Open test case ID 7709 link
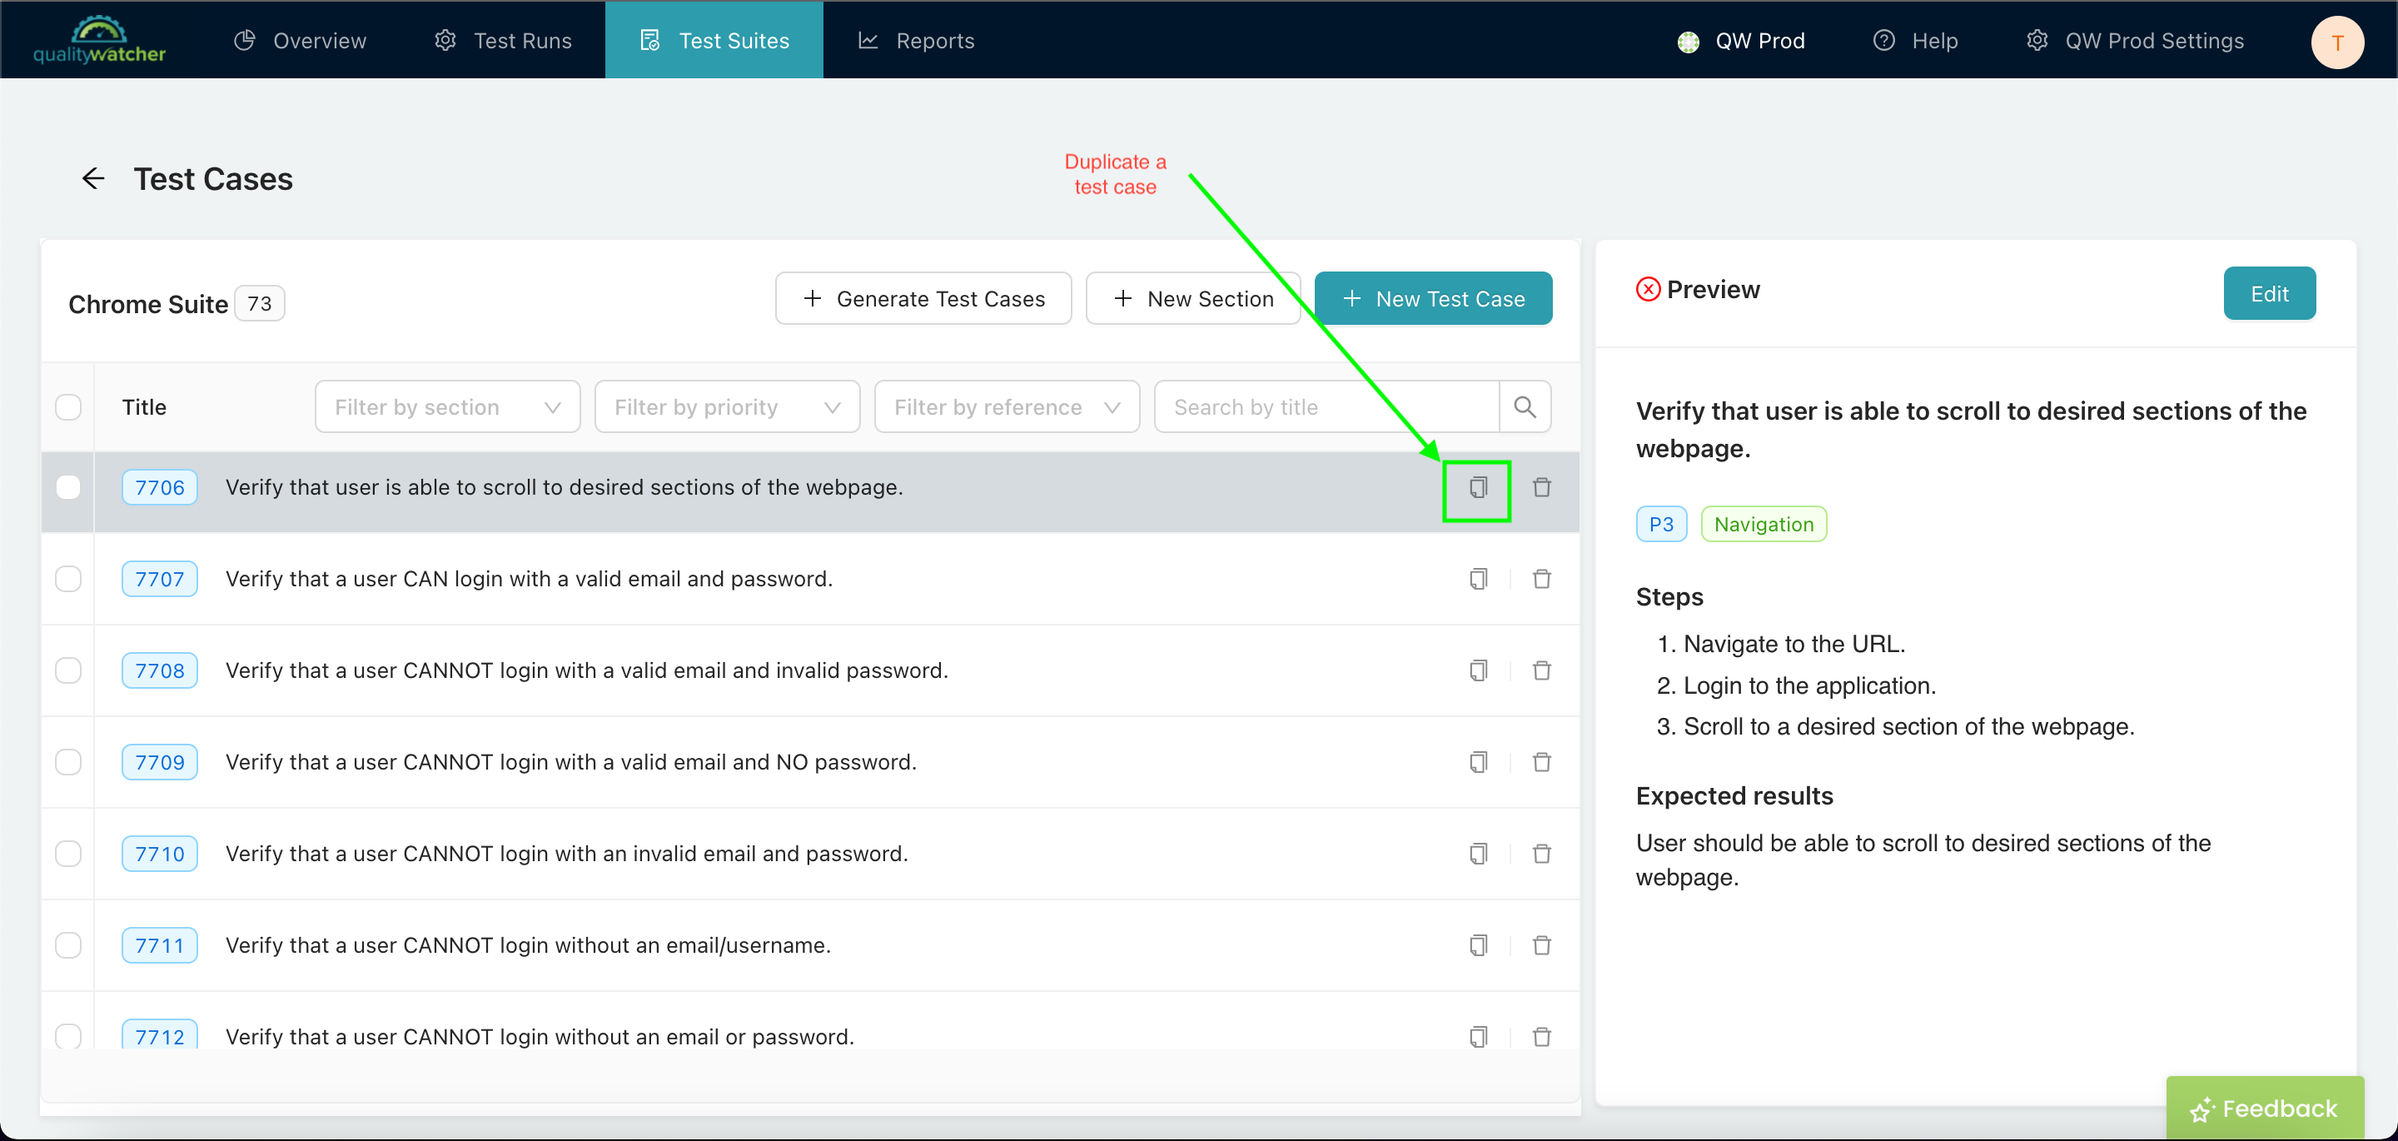The width and height of the screenshot is (2398, 1141). pos(160,762)
